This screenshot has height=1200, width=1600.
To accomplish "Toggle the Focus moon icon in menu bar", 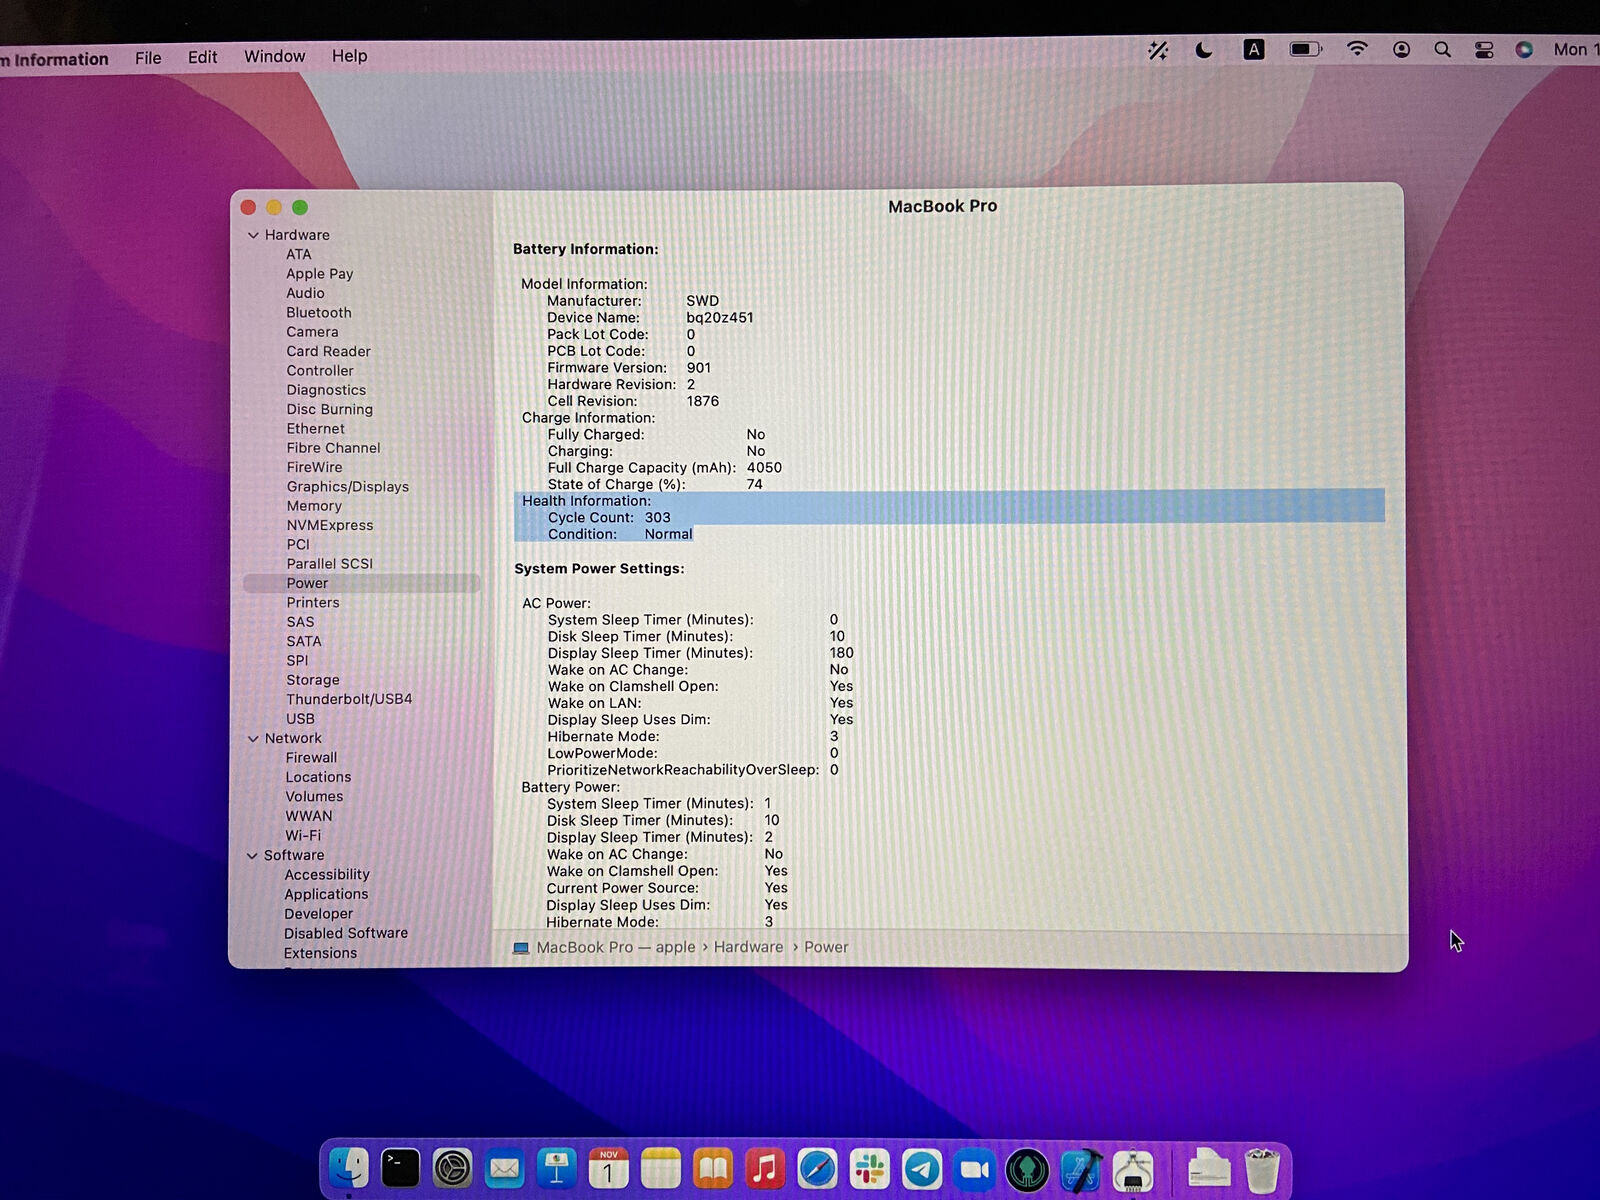I will (x=1202, y=50).
